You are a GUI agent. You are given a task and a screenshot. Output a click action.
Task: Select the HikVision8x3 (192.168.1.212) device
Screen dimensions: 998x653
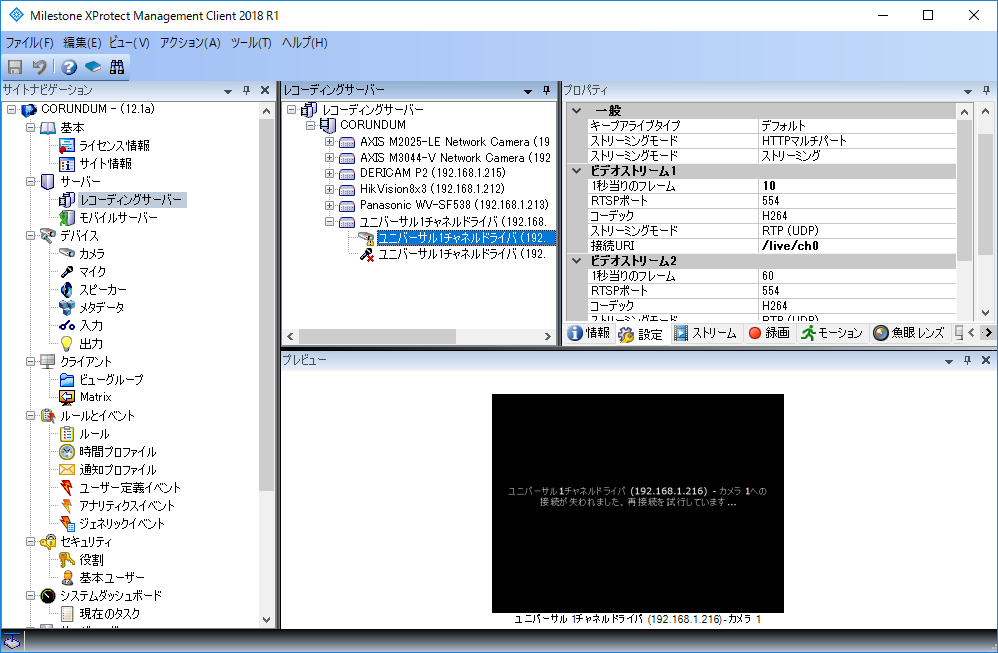tap(432, 189)
